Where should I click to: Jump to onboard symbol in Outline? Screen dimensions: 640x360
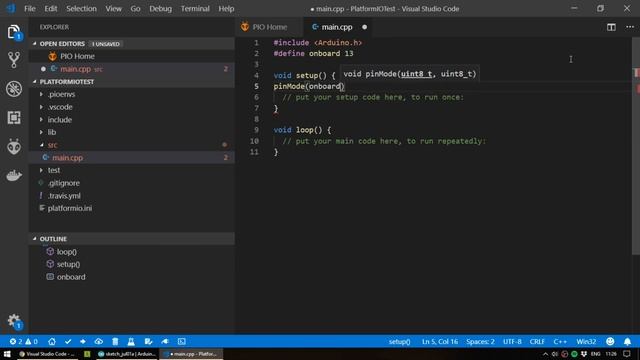click(131, 277)
